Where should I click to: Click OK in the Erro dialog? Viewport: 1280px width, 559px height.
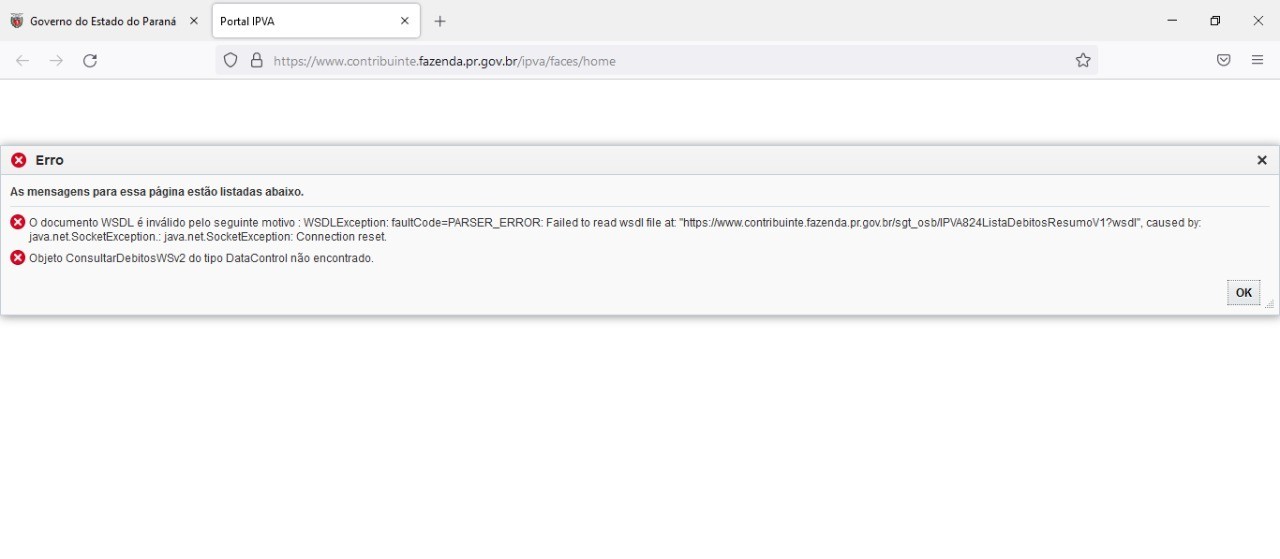pyautogui.click(x=1243, y=293)
